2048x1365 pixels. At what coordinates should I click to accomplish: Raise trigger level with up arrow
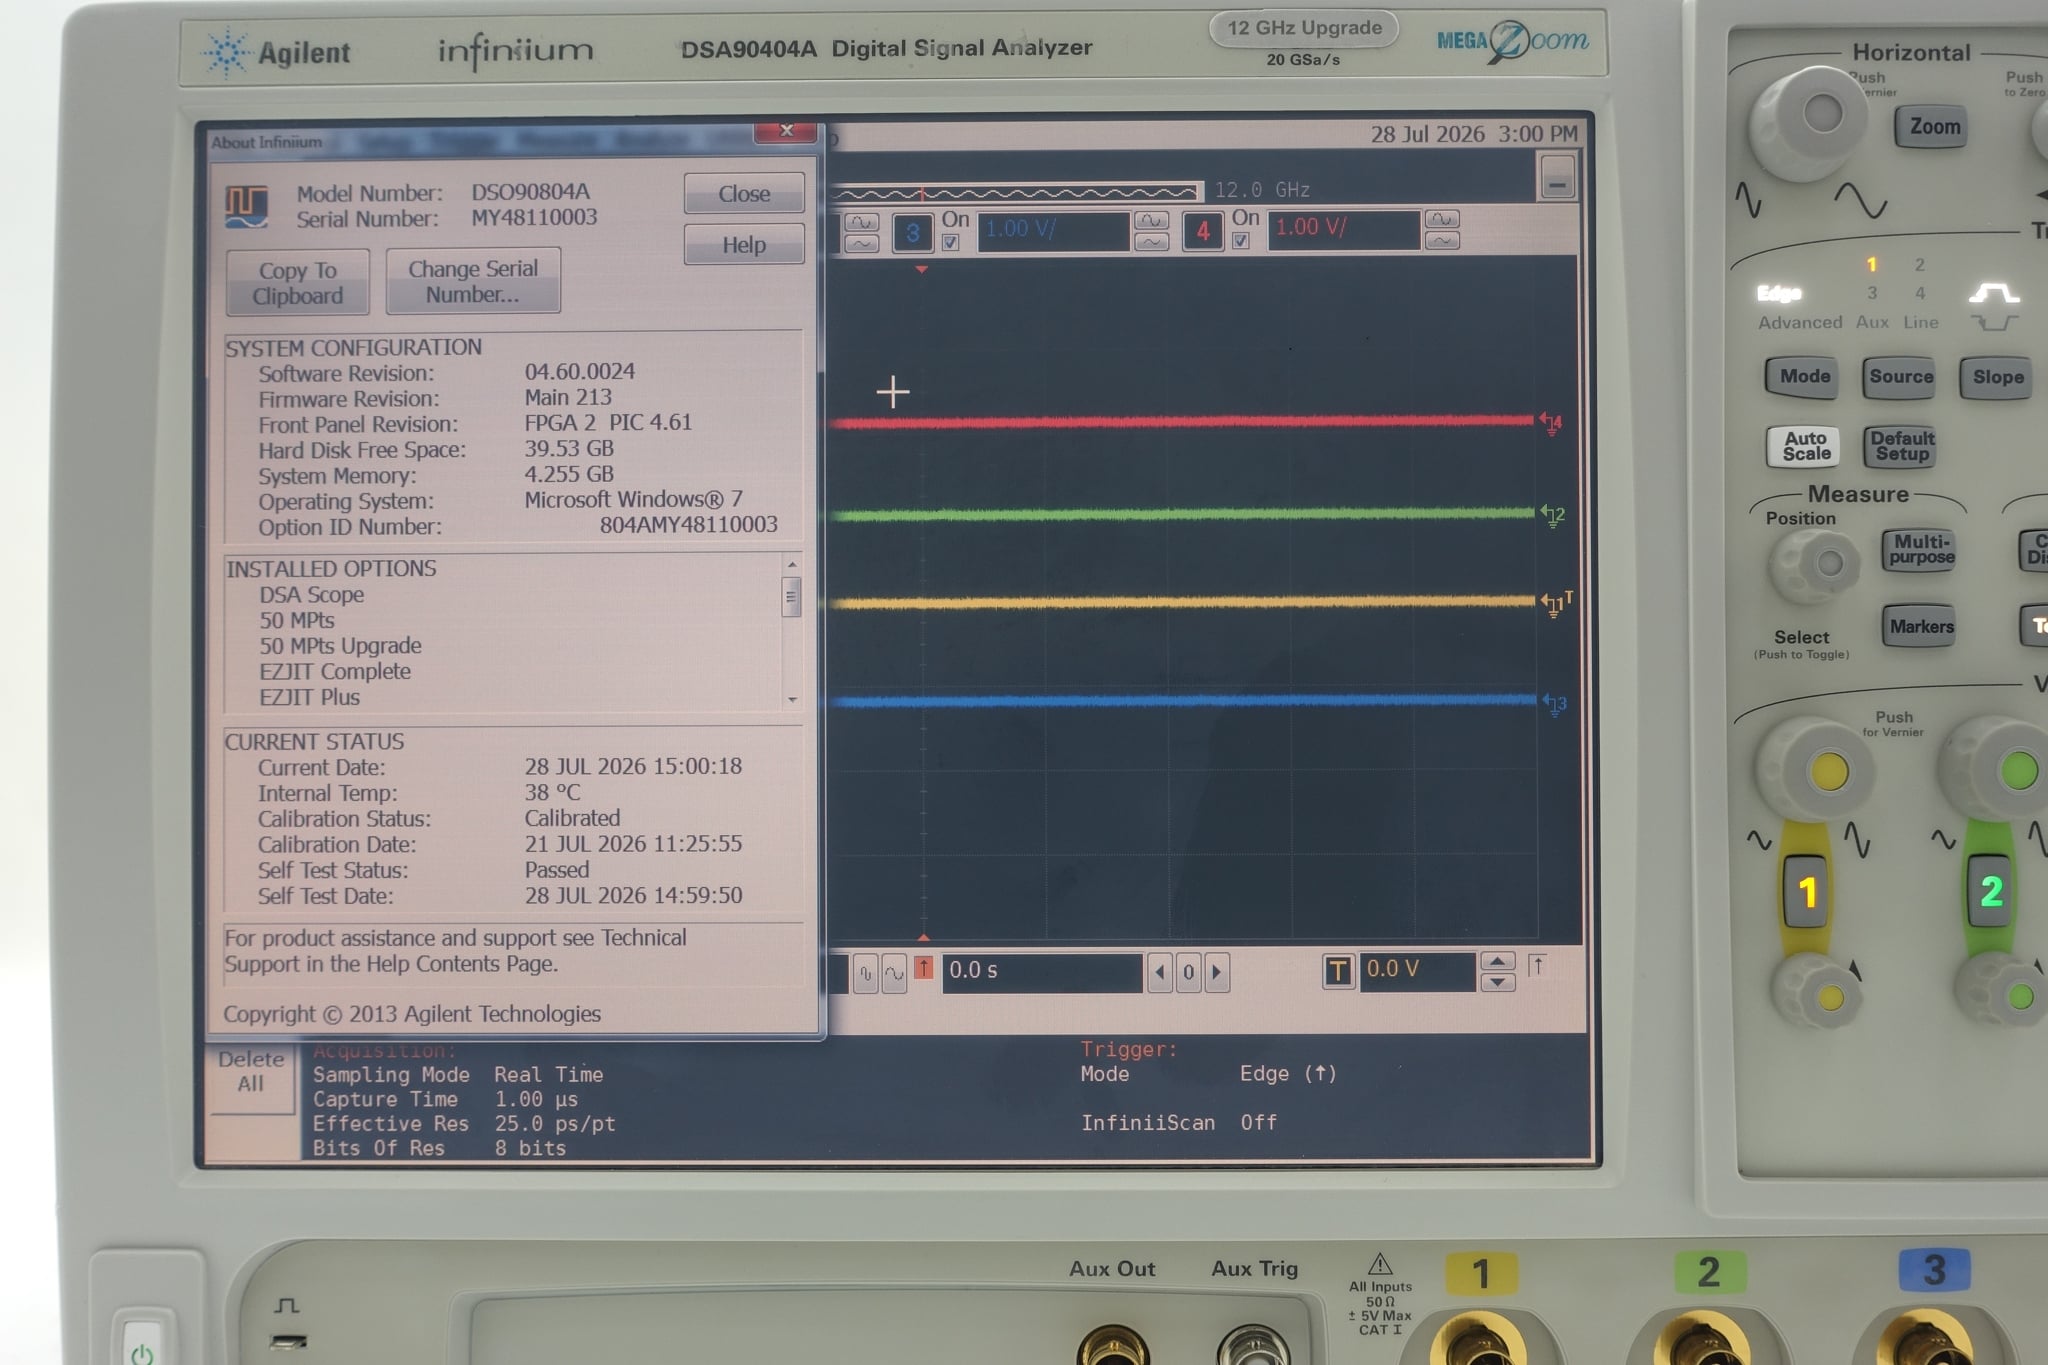pyautogui.click(x=1496, y=961)
